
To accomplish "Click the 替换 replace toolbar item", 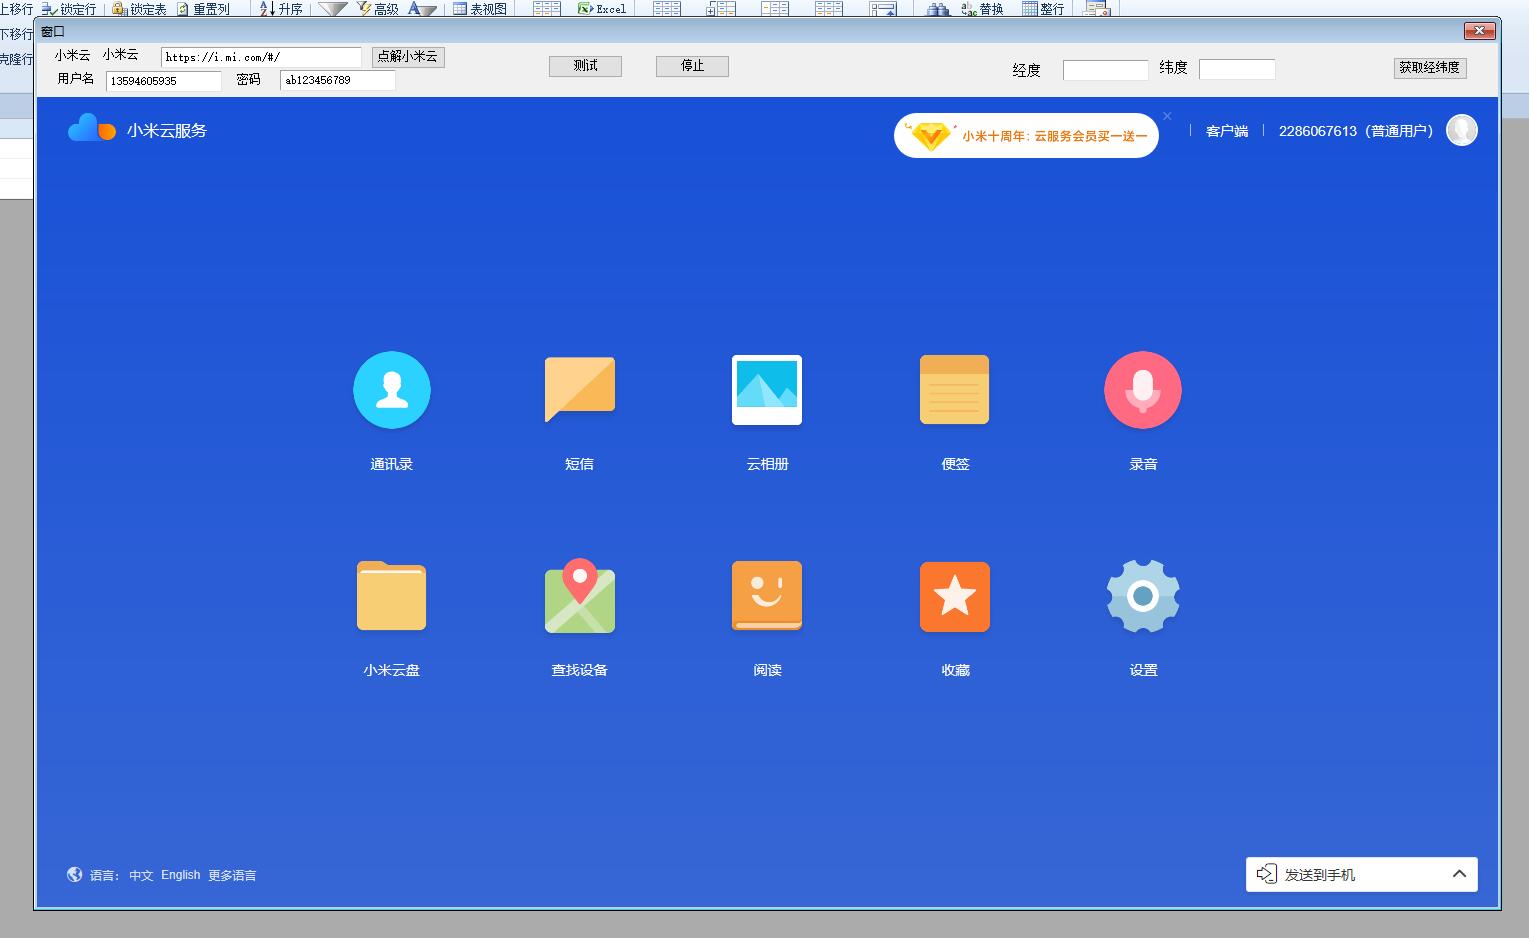I will coord(982,8).
